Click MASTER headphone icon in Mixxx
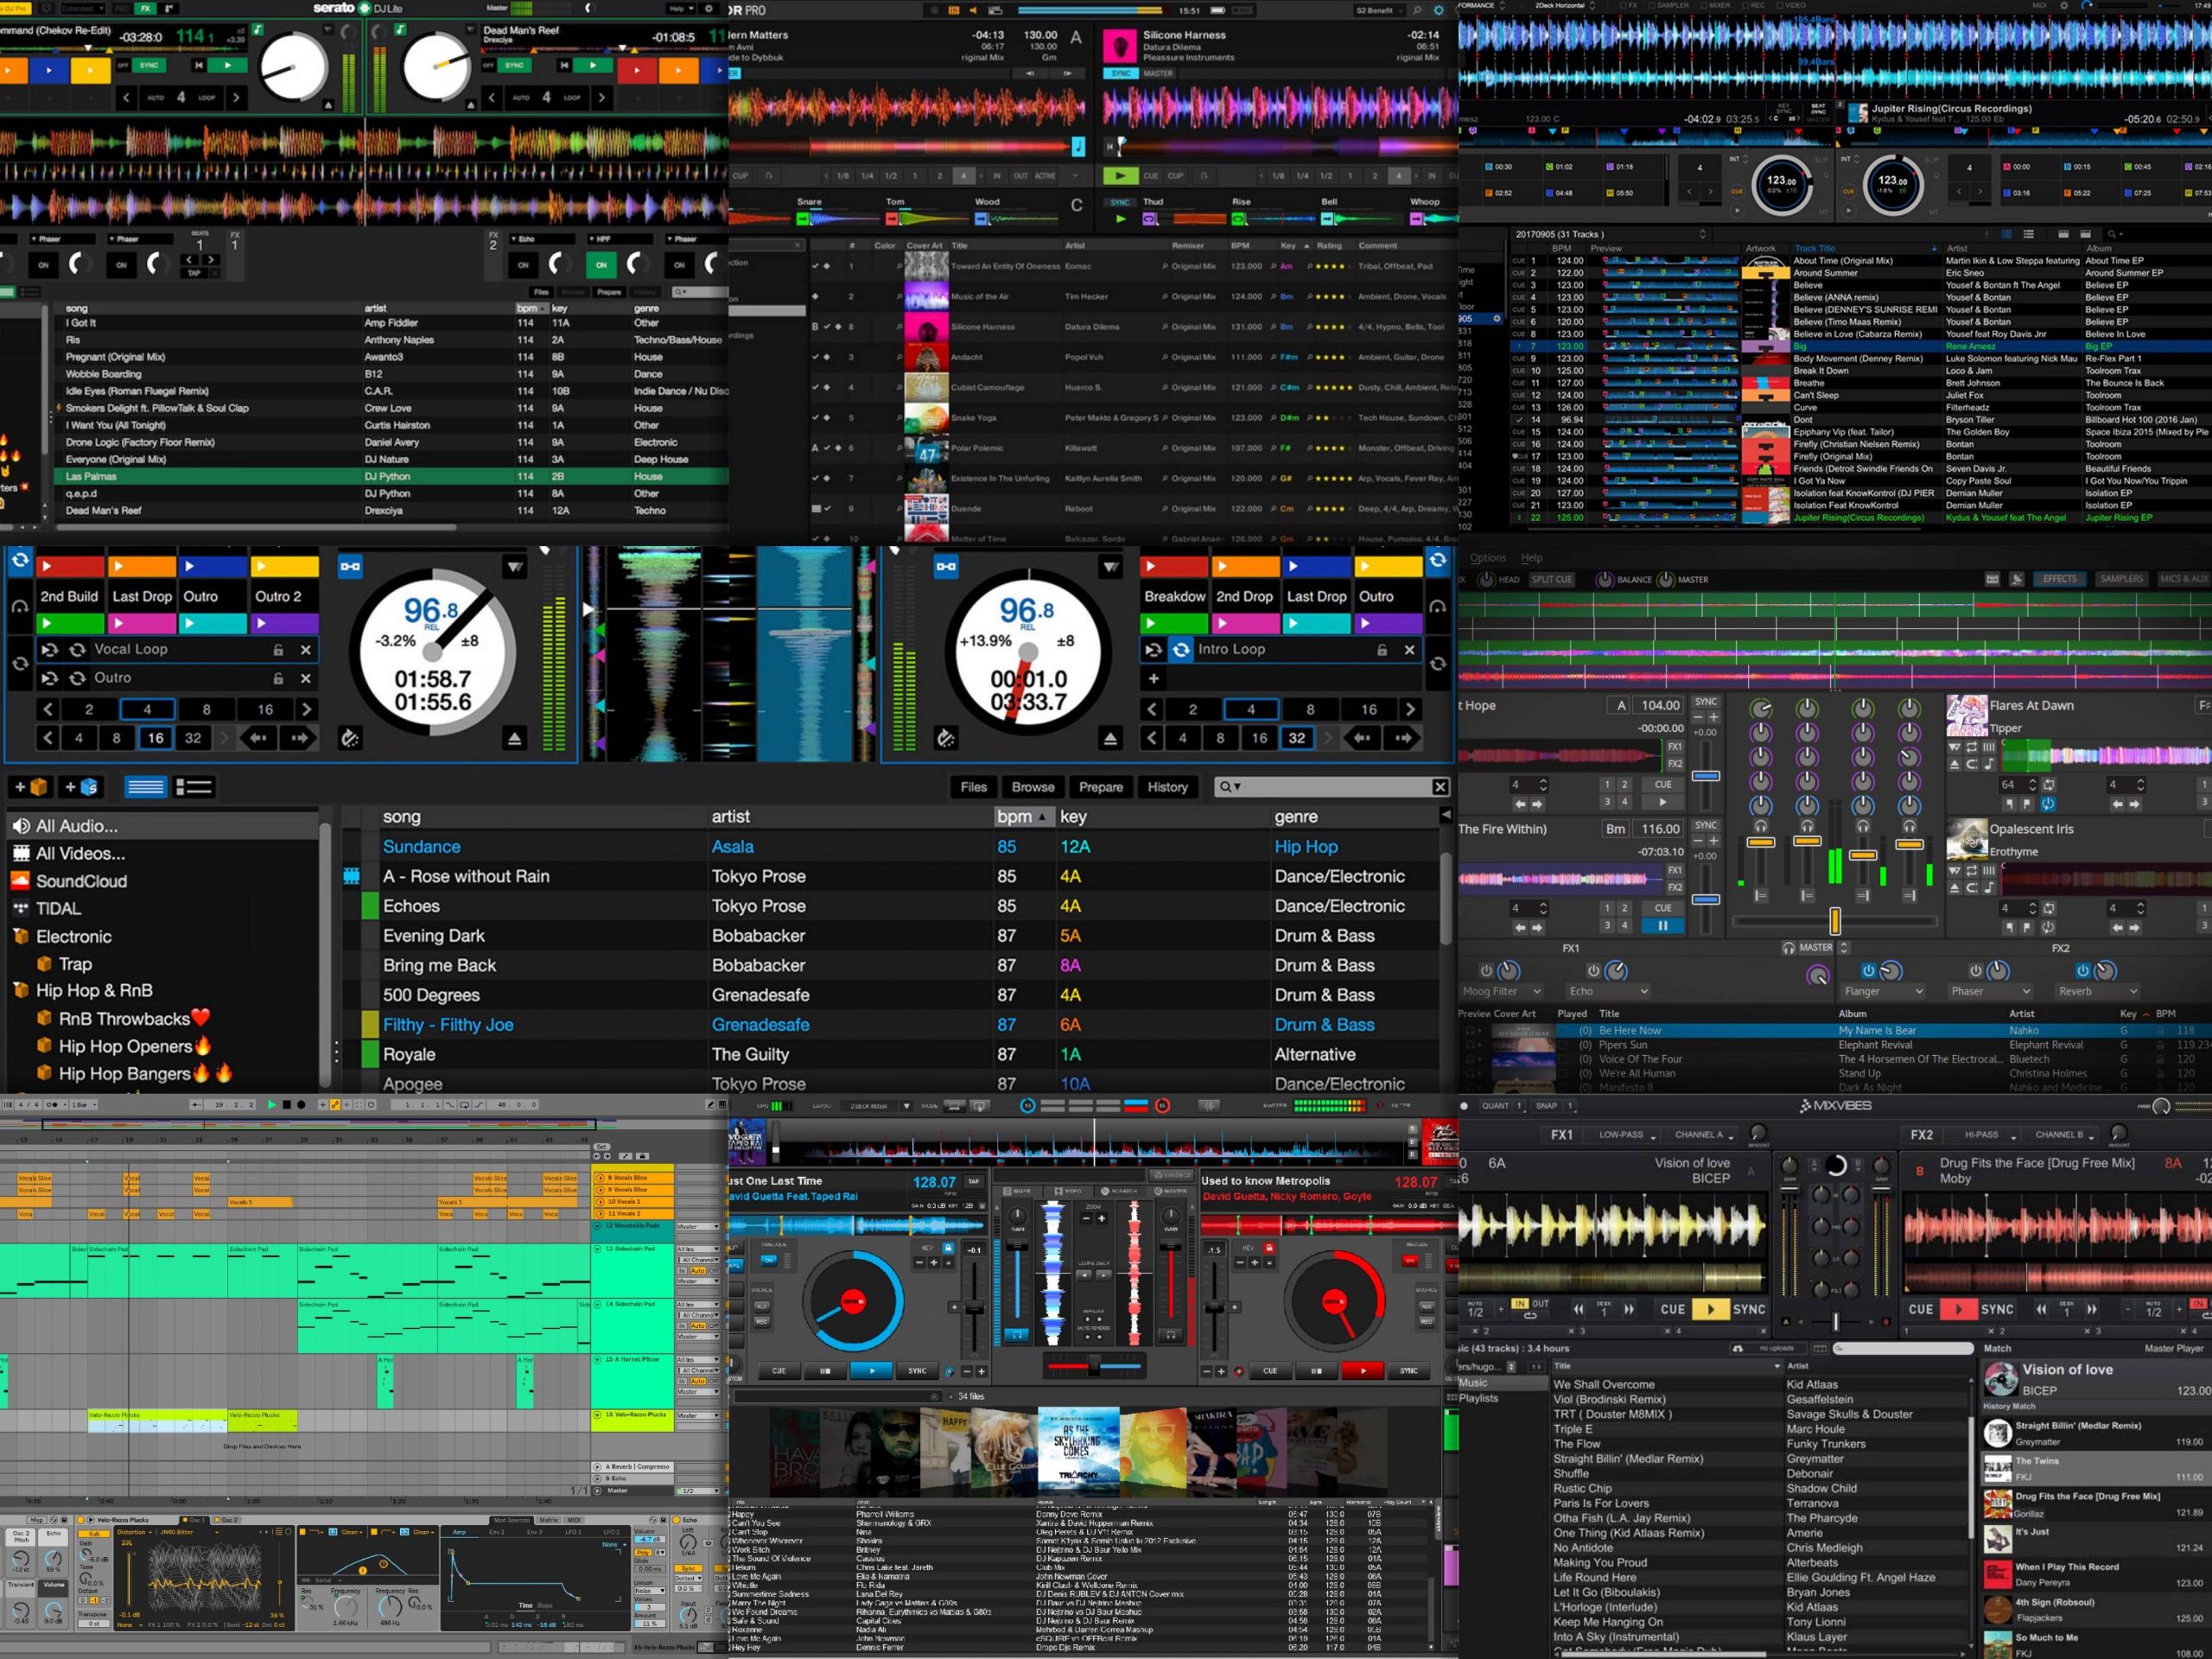2212x1659 pixels. tap(1788, 947)
